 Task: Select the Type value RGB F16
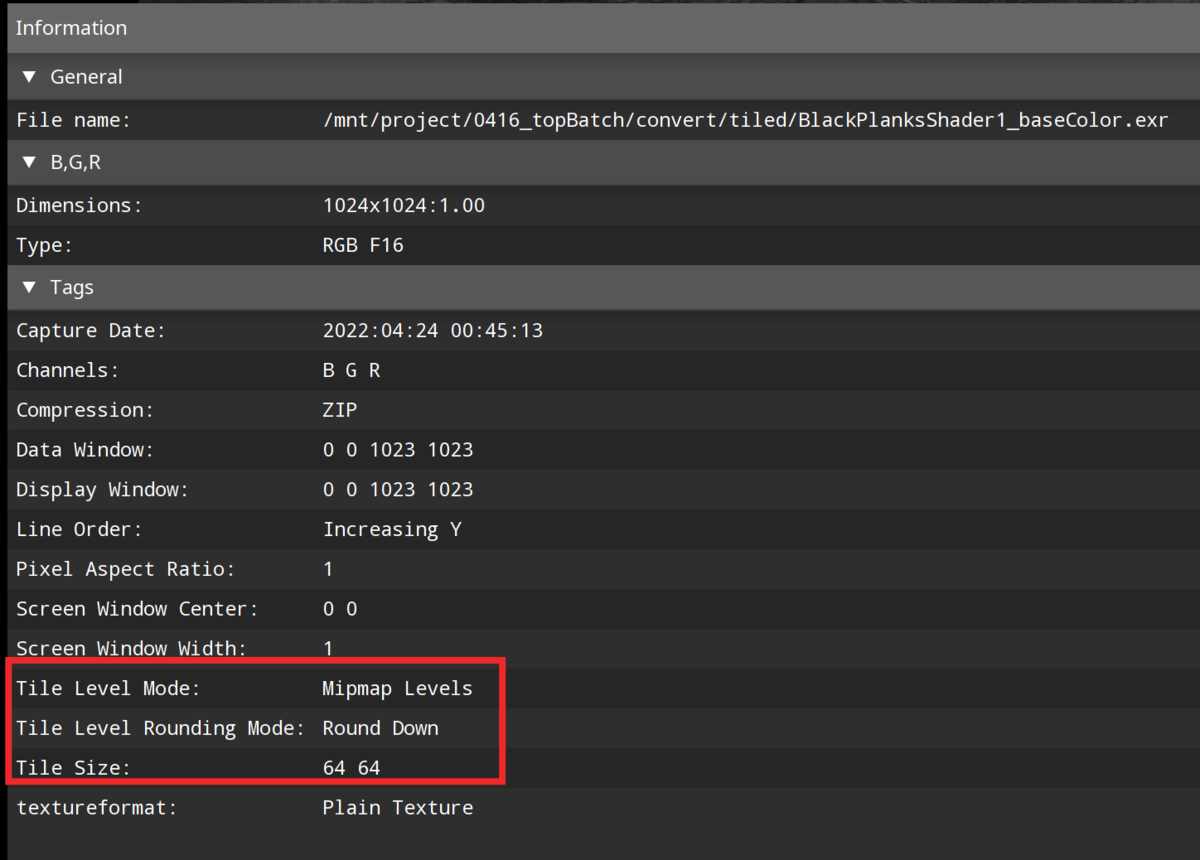(x=363, y=245)
